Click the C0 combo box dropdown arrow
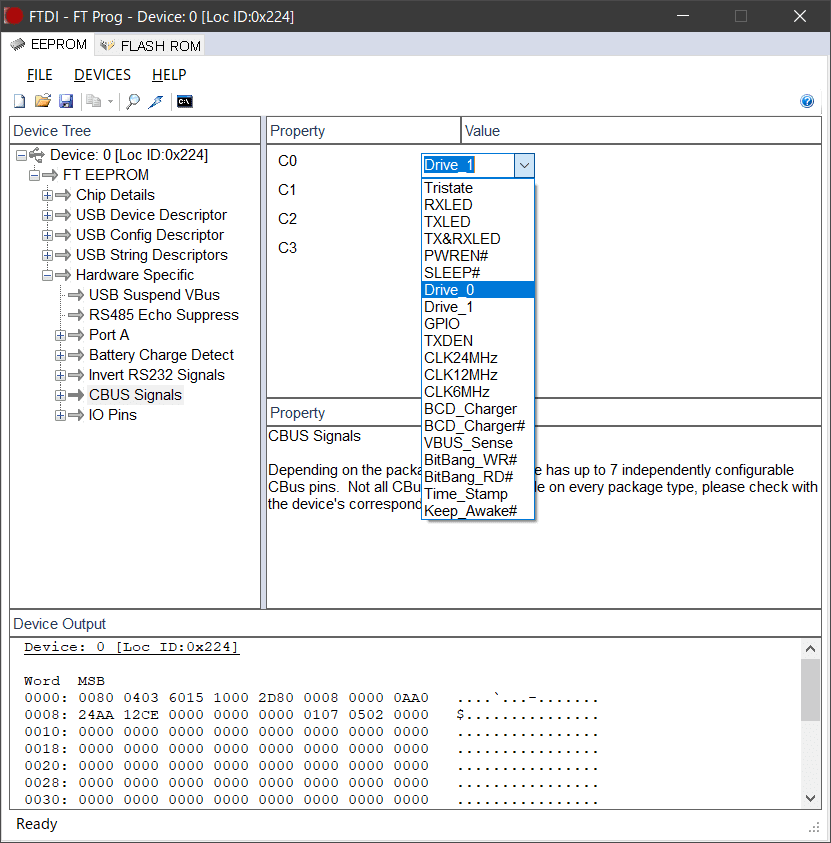The image size is (831, 843). click(x=524, y=165)
